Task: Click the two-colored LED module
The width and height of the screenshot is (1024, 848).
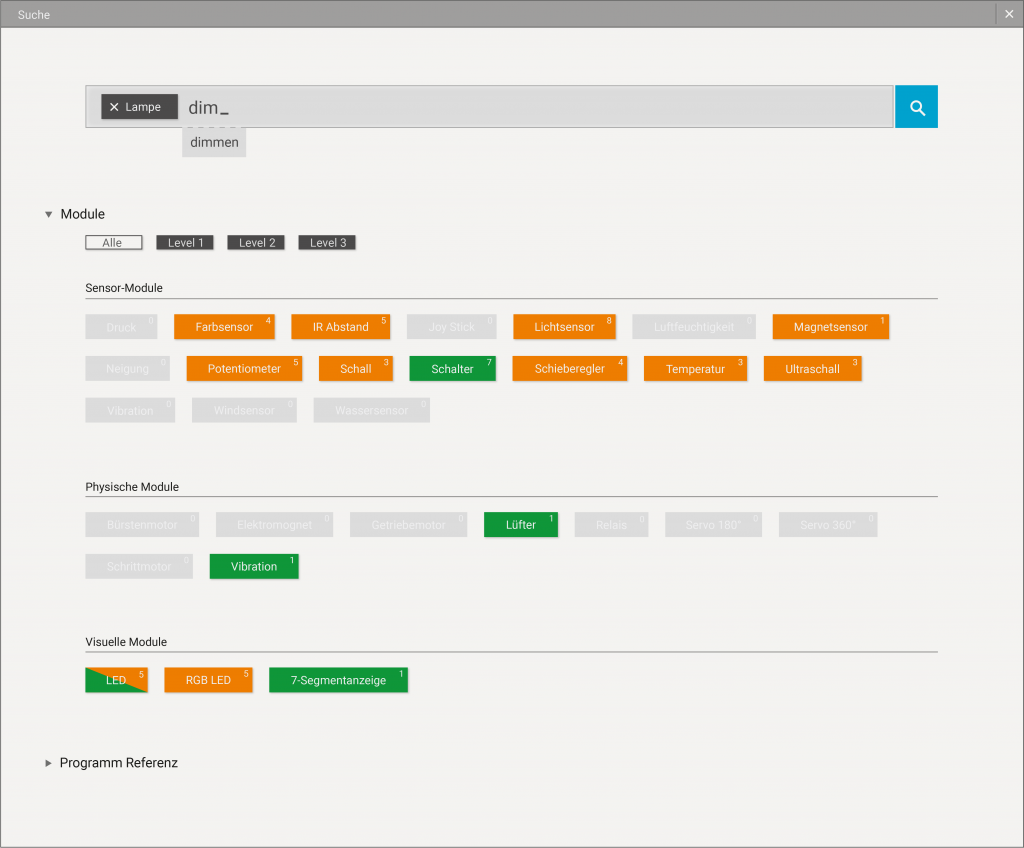Action: click(116, 680)
